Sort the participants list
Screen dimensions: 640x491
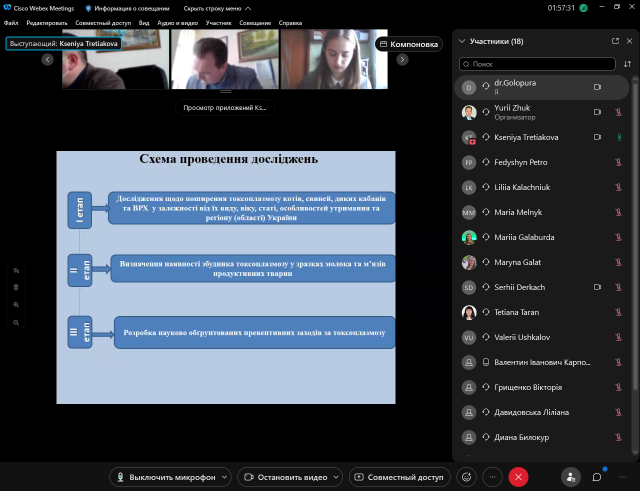coord(627,64)
